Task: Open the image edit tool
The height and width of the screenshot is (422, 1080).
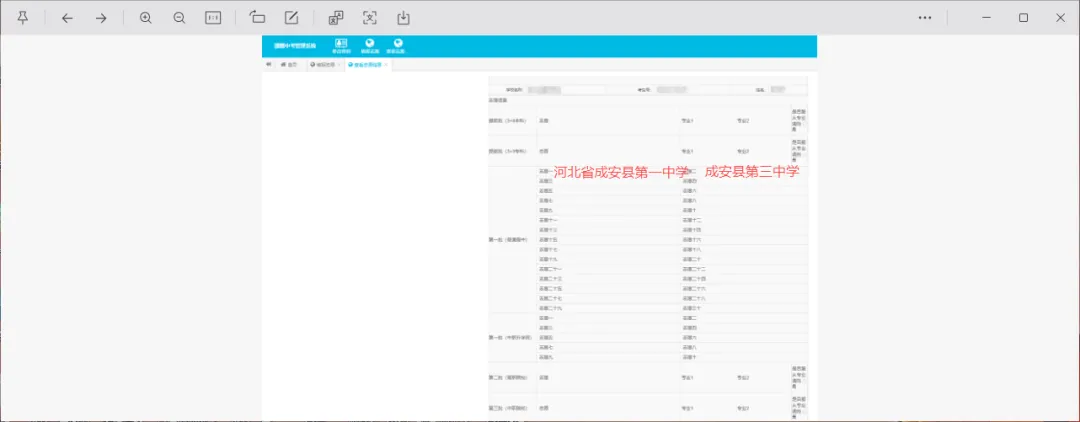Action: pos(291,18)
